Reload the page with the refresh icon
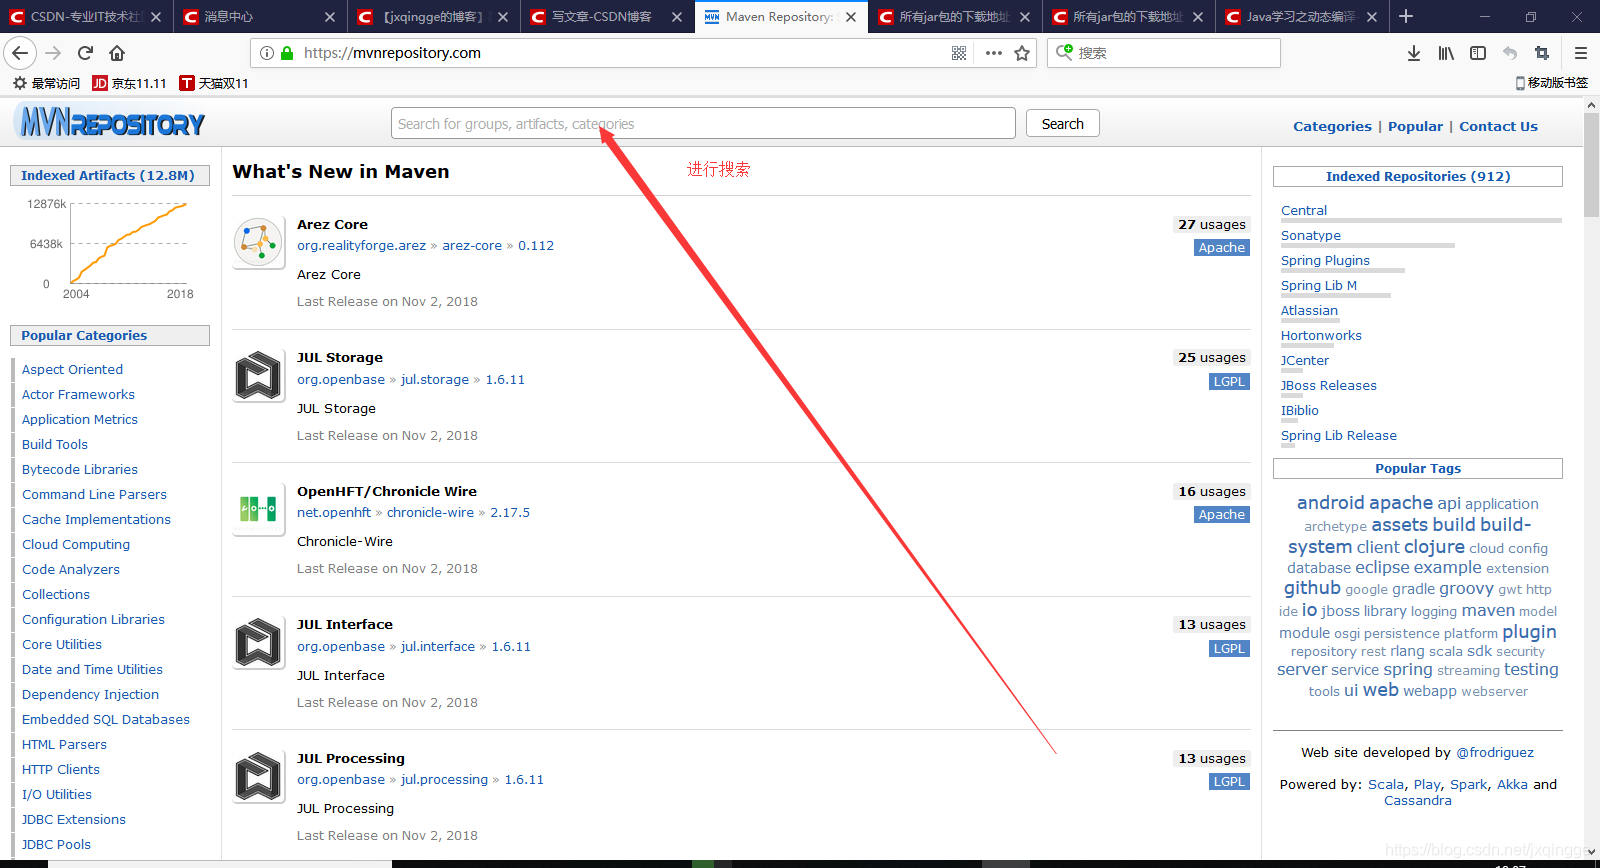This screenshot has width=1600, height=868. pos(85,53)
